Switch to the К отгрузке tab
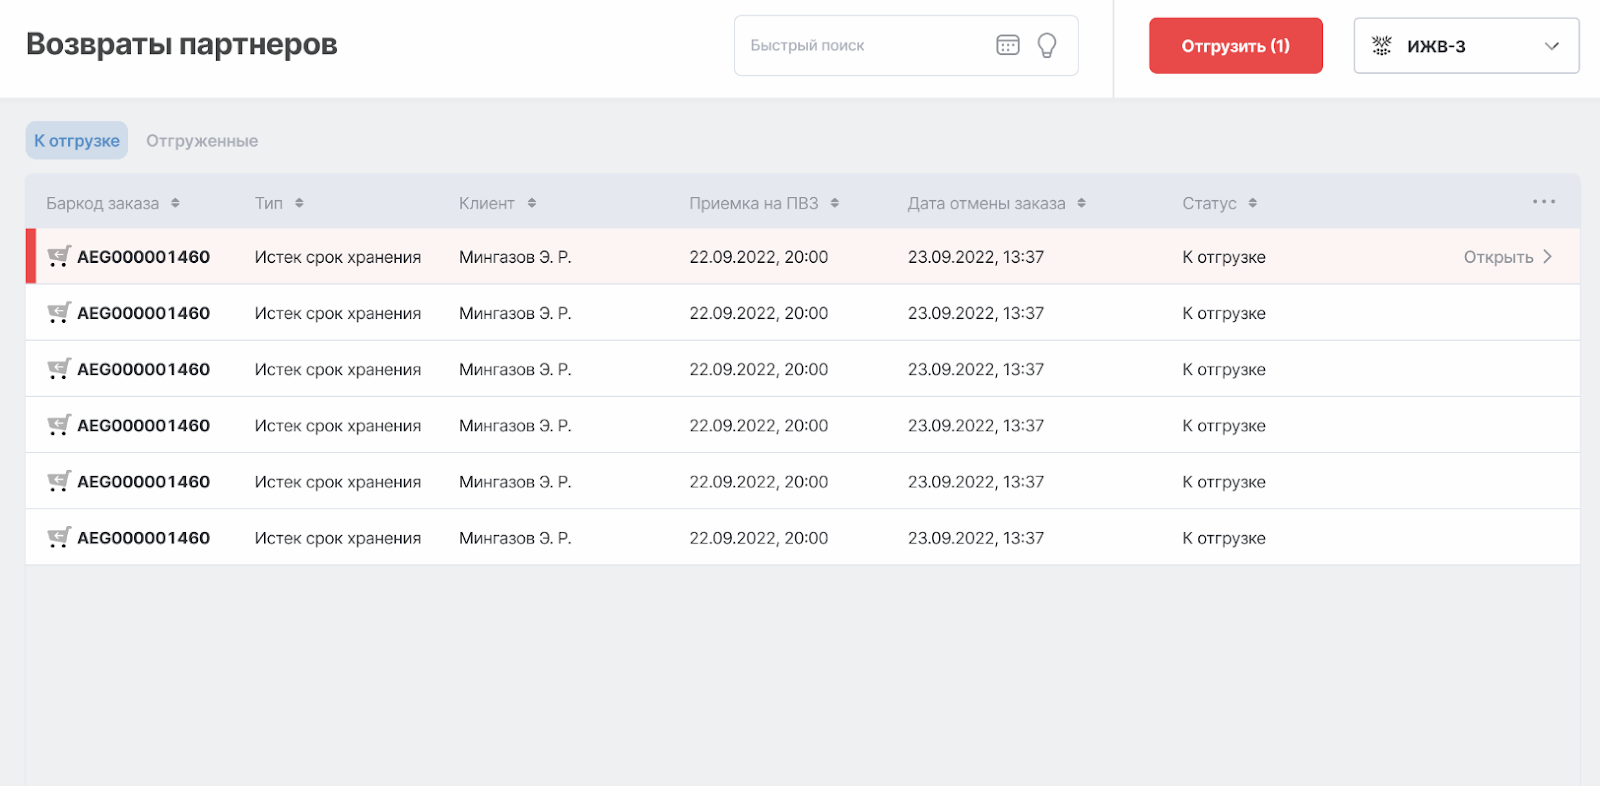This screenshot has width=1600, height=786. [x=77, y=141]
